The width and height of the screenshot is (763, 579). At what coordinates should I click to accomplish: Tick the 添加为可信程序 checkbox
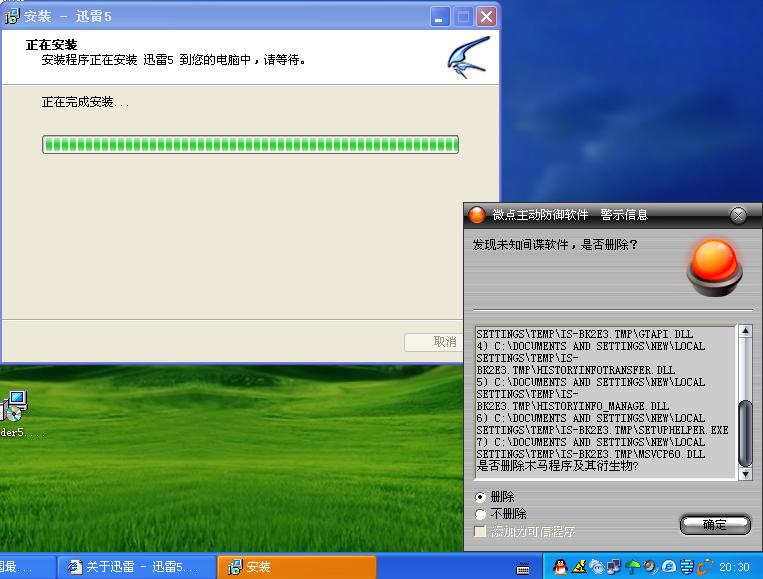[480, 531]
